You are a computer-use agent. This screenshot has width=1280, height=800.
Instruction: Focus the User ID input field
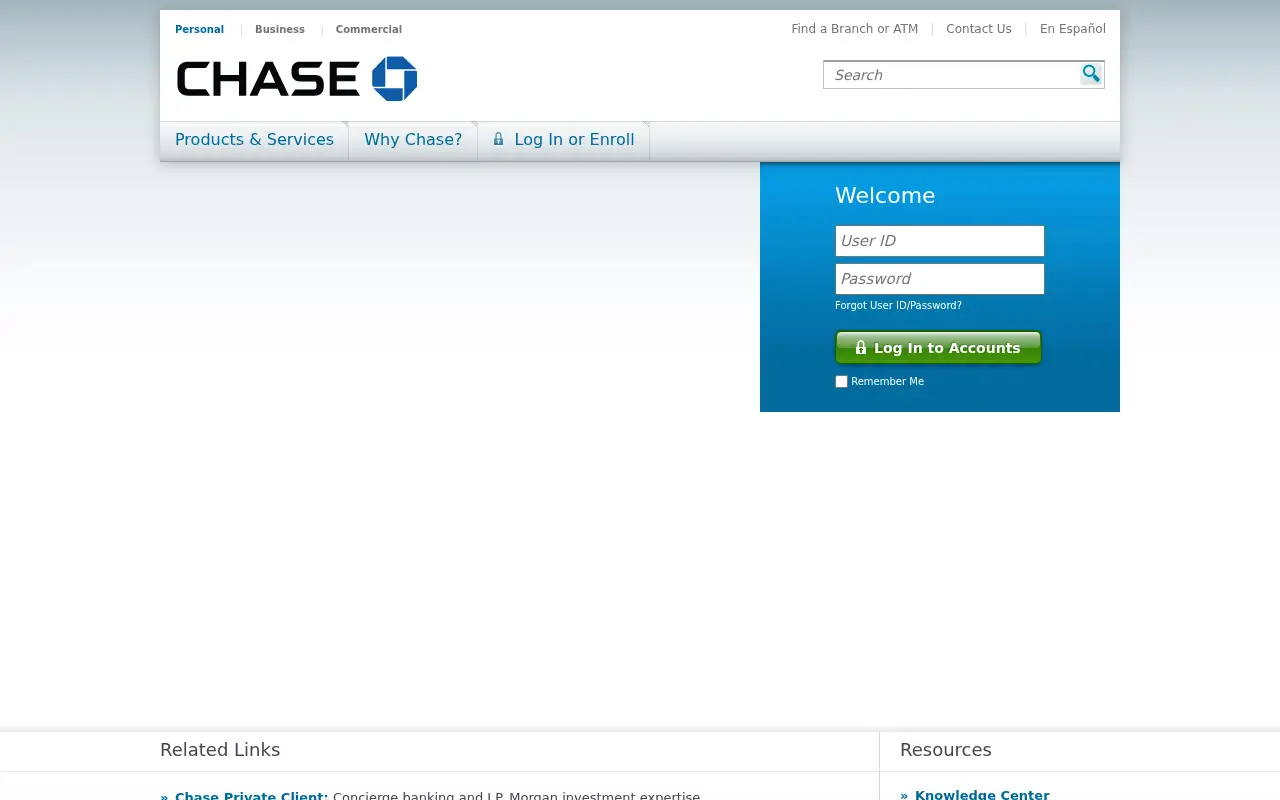(940, 241)
